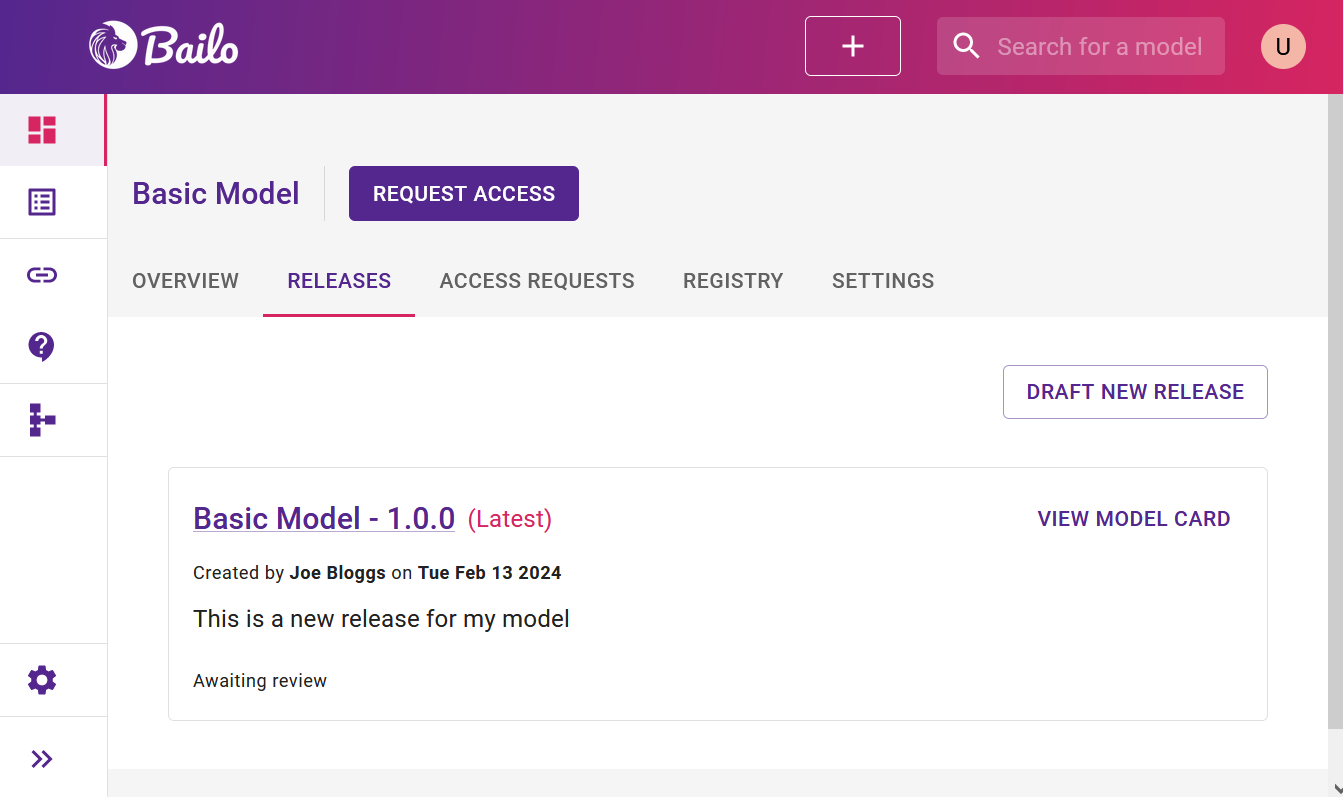The height and width of the screenshot is (797, 1343).
Task: Go to the Settings tab
Action: click(882, 281)
